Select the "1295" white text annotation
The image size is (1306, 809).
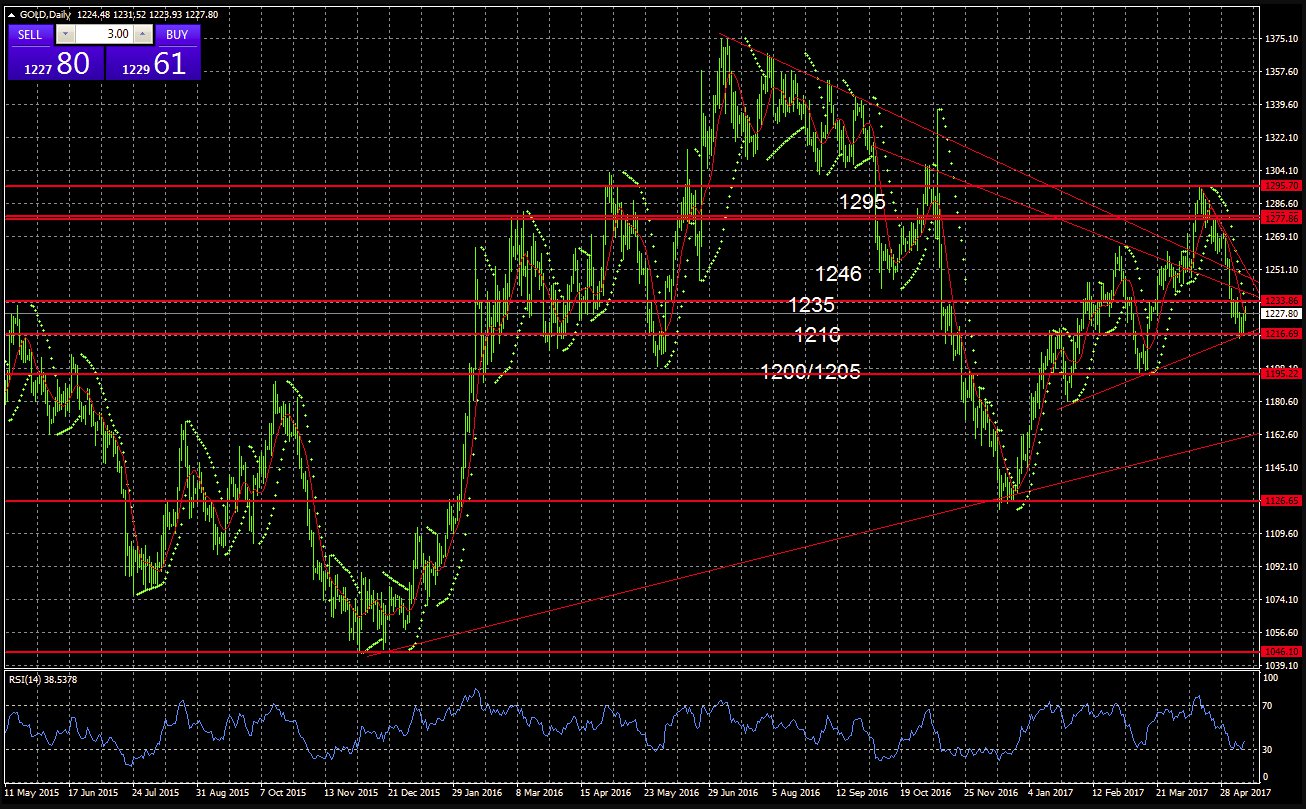pos(862,202)
